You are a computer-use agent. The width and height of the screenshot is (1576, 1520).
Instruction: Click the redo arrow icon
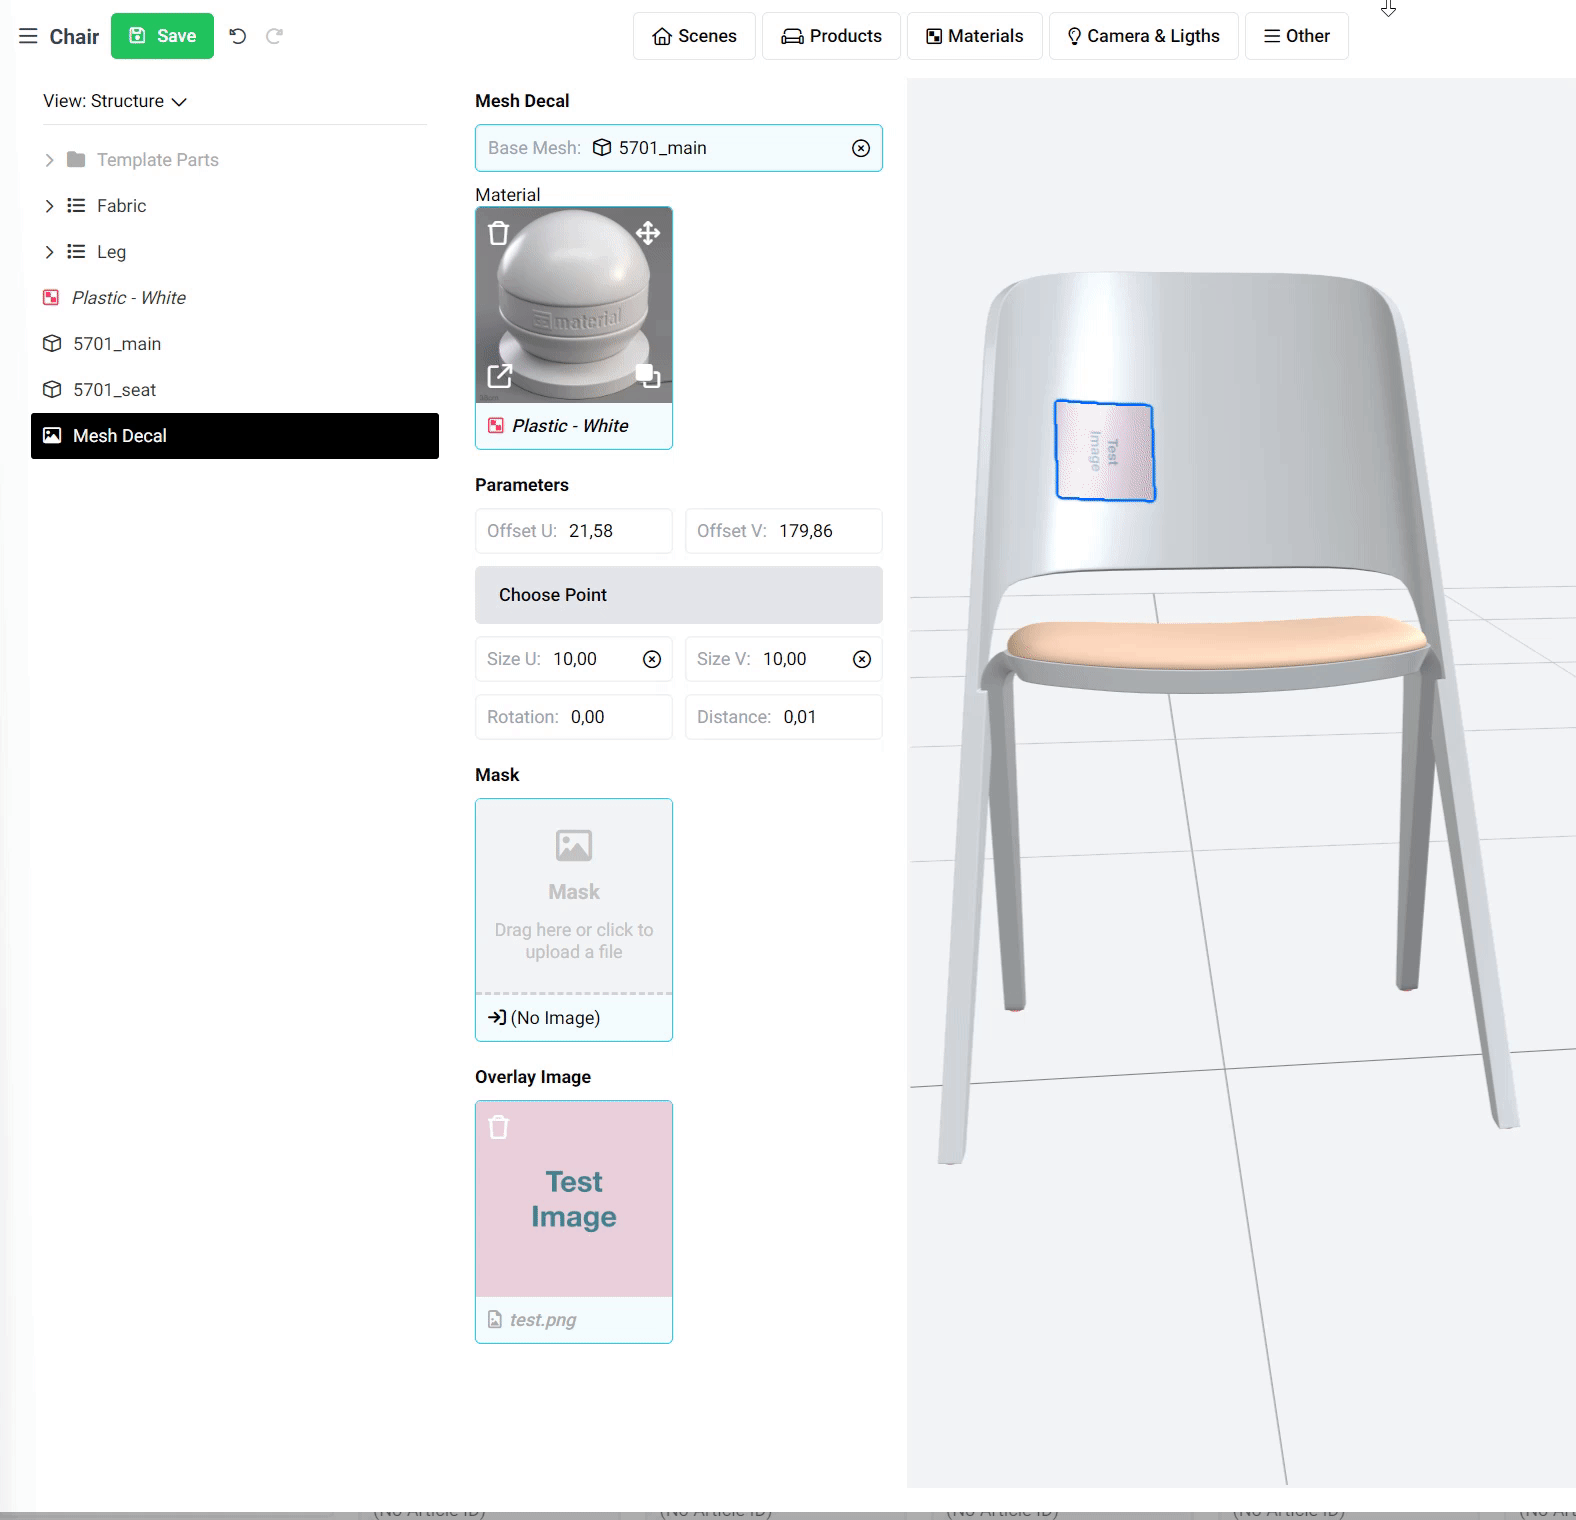(x=274, y=37)
